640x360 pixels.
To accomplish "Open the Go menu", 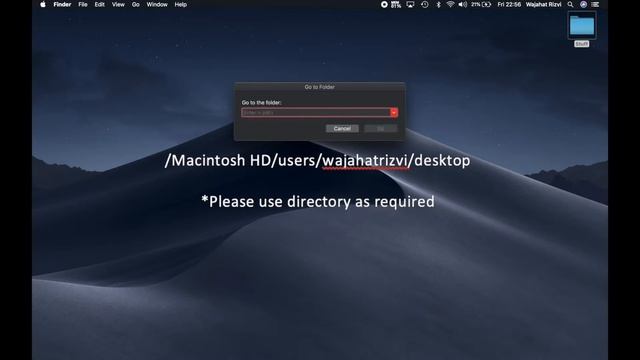I will [x=136, y=4].
